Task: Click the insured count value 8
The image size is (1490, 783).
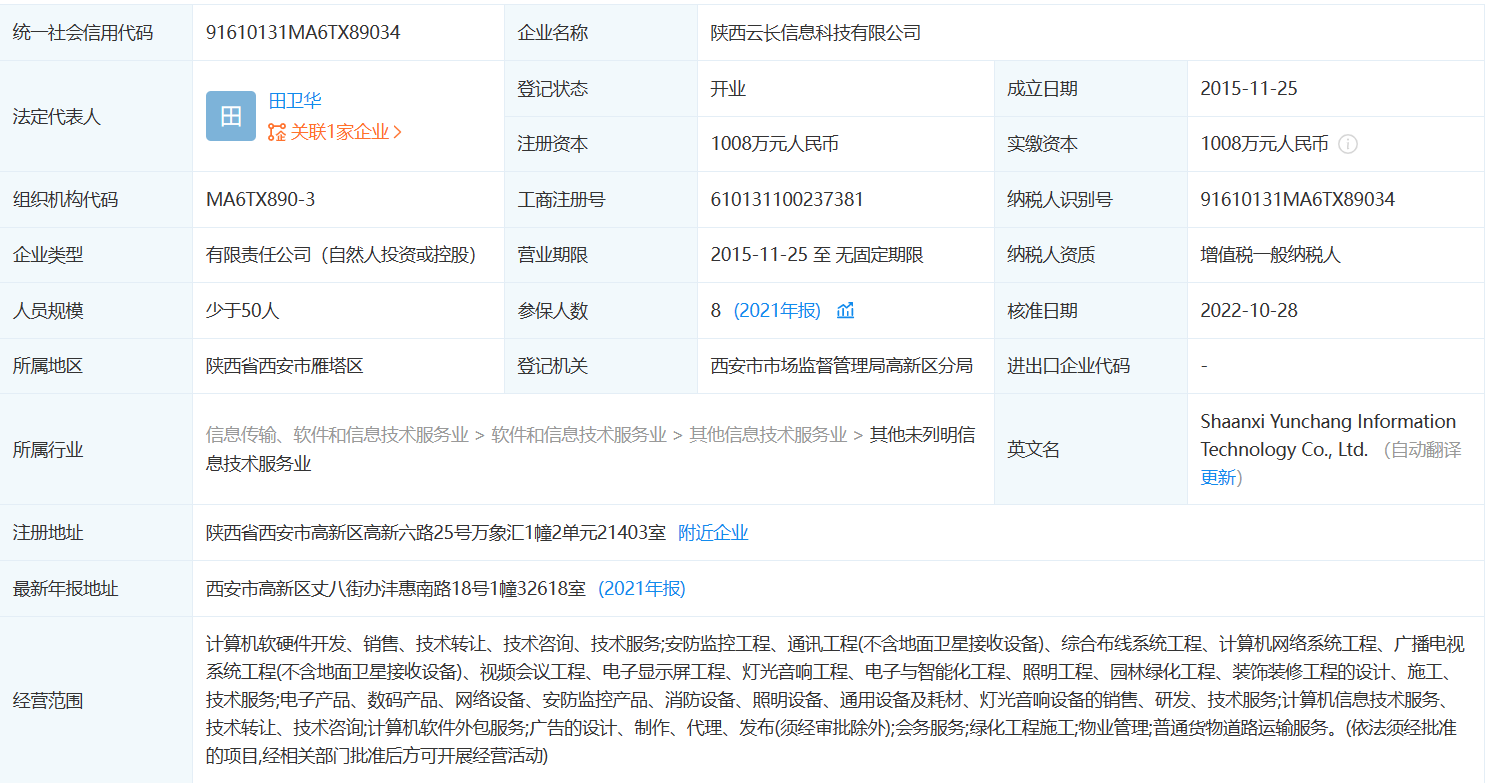Action: 716,310
